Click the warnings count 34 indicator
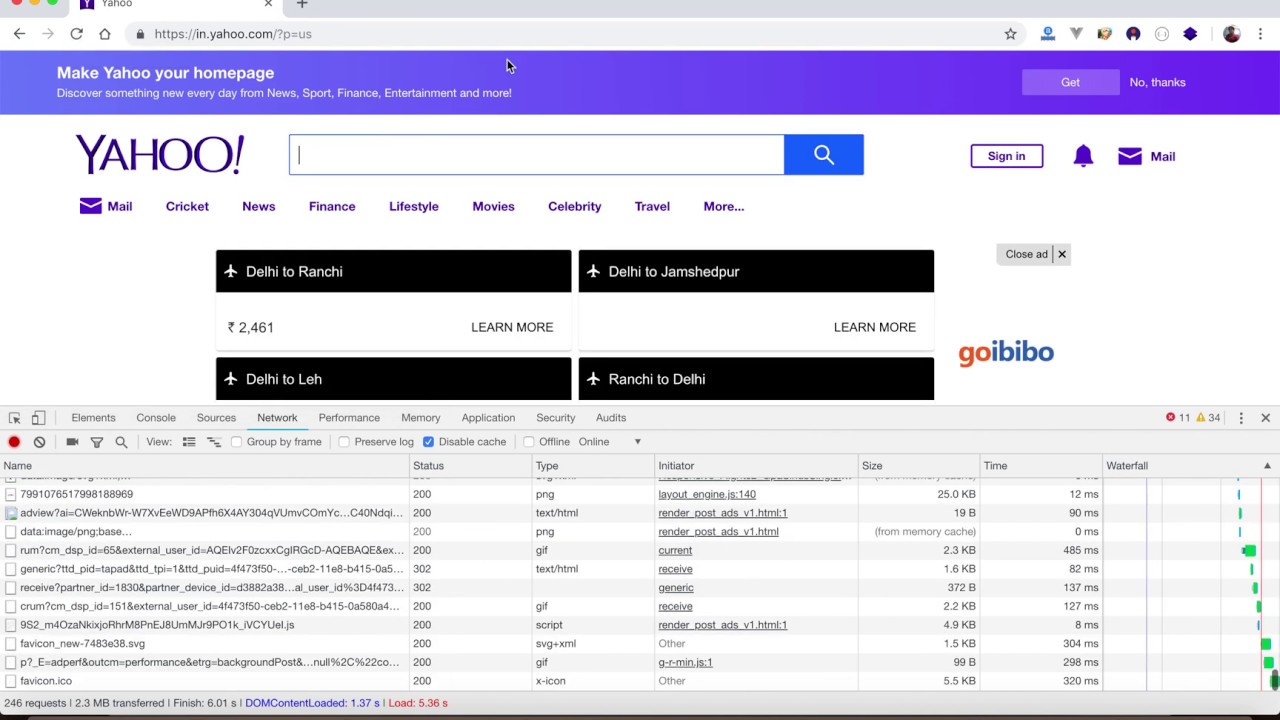This screenshot has width=1280, height=720. click(x=1208, y=418)
